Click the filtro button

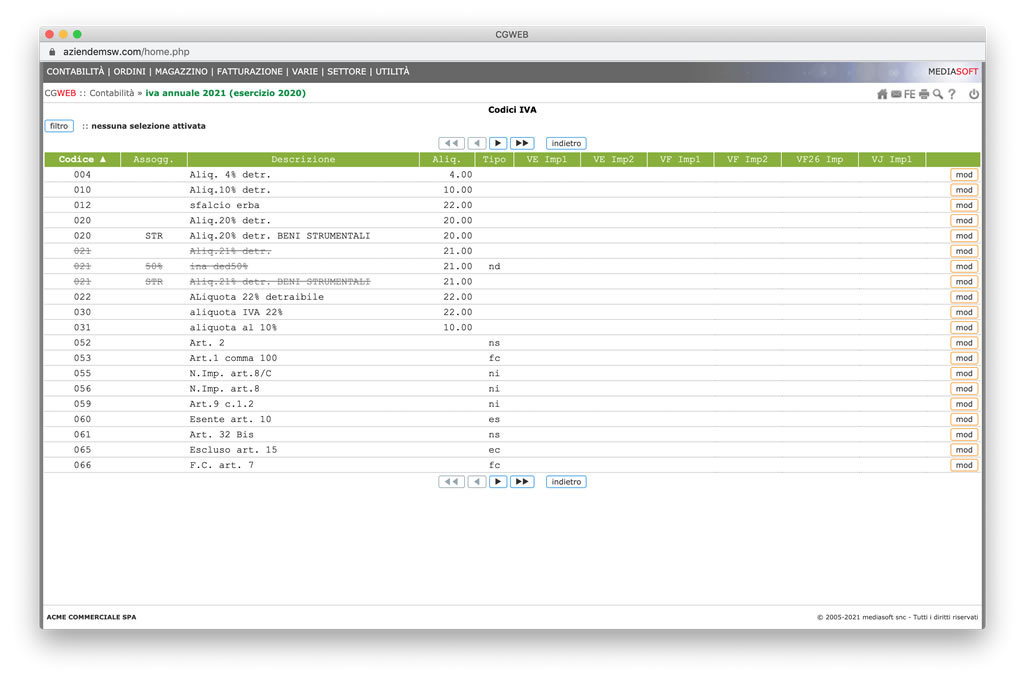pos(59,126)
